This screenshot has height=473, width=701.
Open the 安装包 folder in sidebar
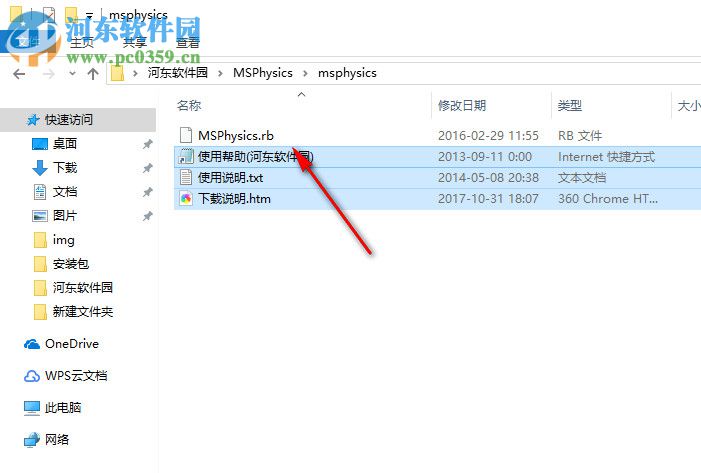point(71,264)
